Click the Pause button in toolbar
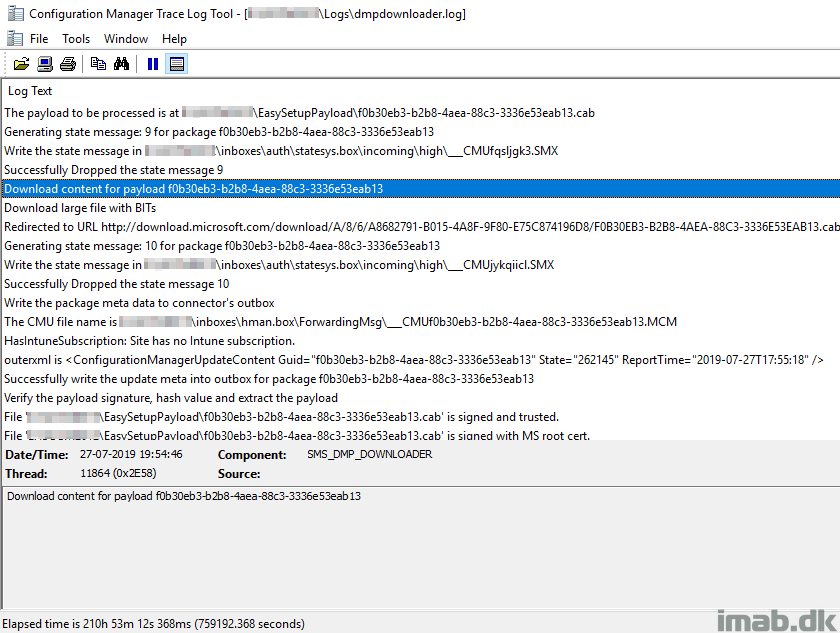Viewport: 840px width, 633px height. (x=153, y=64)
